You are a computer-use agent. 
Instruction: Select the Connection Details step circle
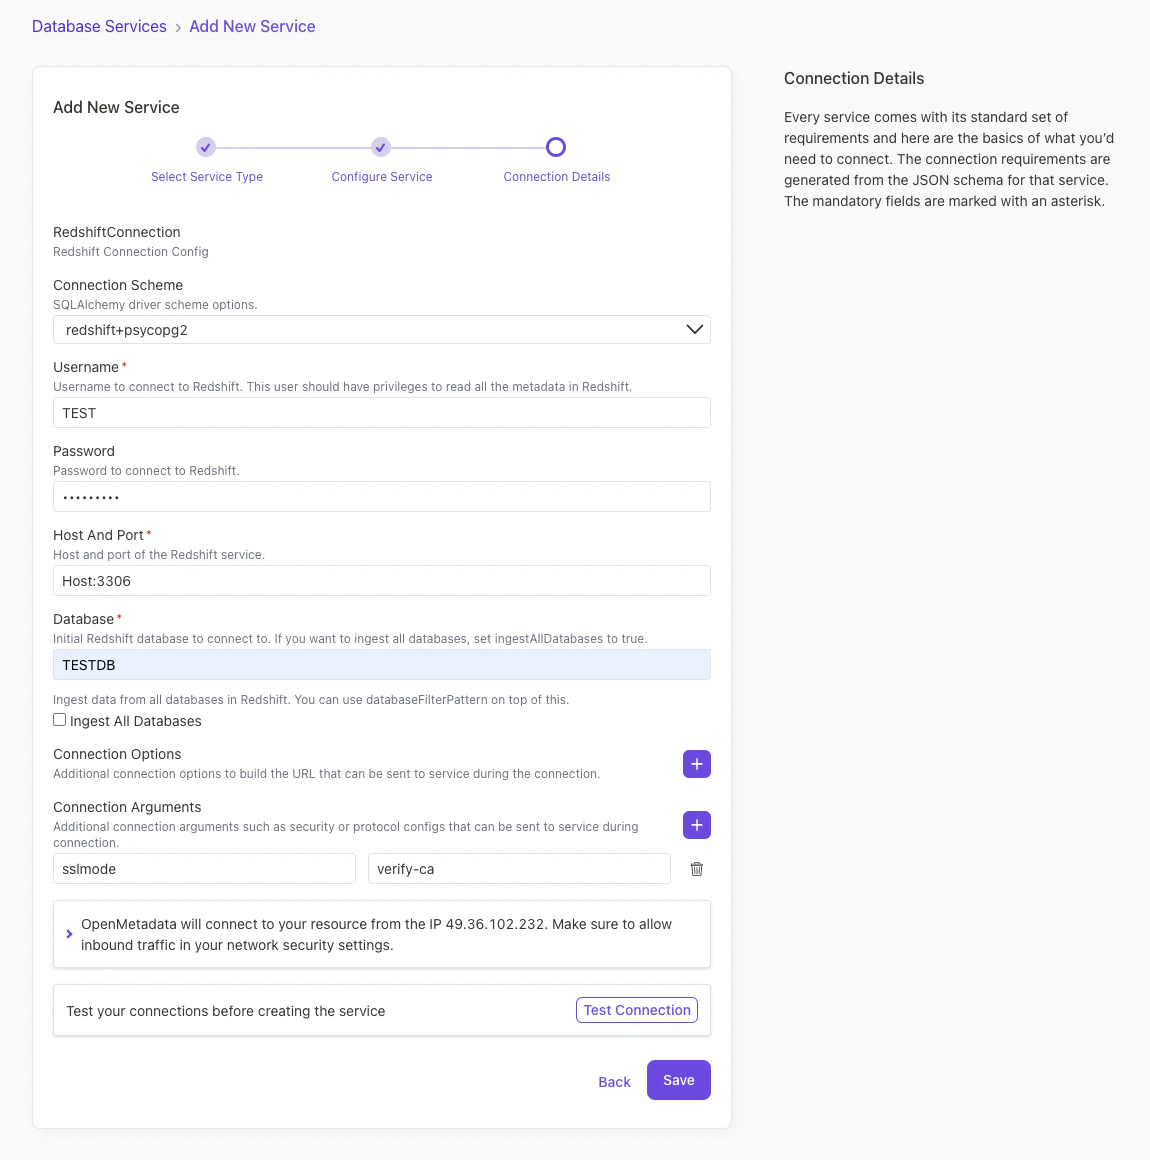[x=556, y=147]
